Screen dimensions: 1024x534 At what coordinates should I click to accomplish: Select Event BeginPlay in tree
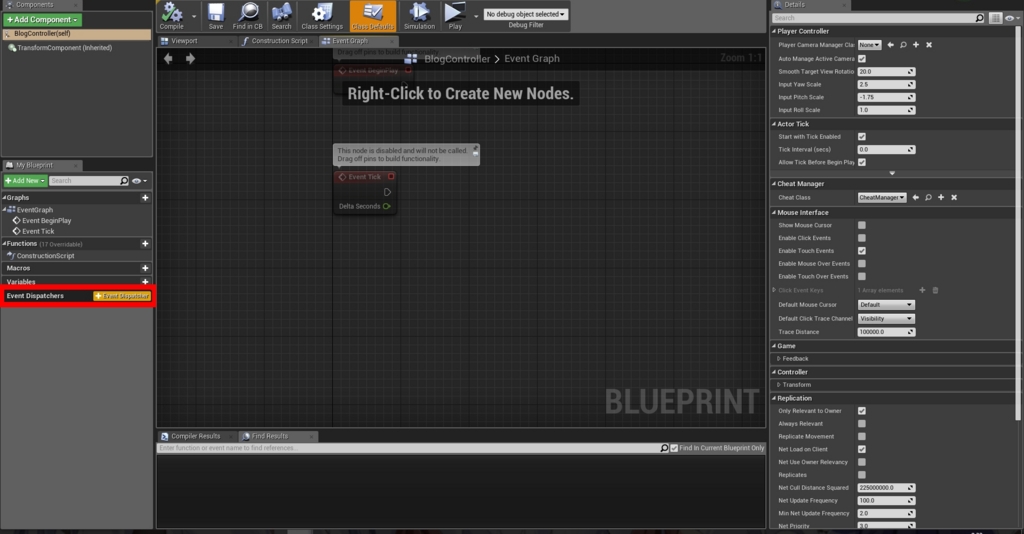pos(46,221)
